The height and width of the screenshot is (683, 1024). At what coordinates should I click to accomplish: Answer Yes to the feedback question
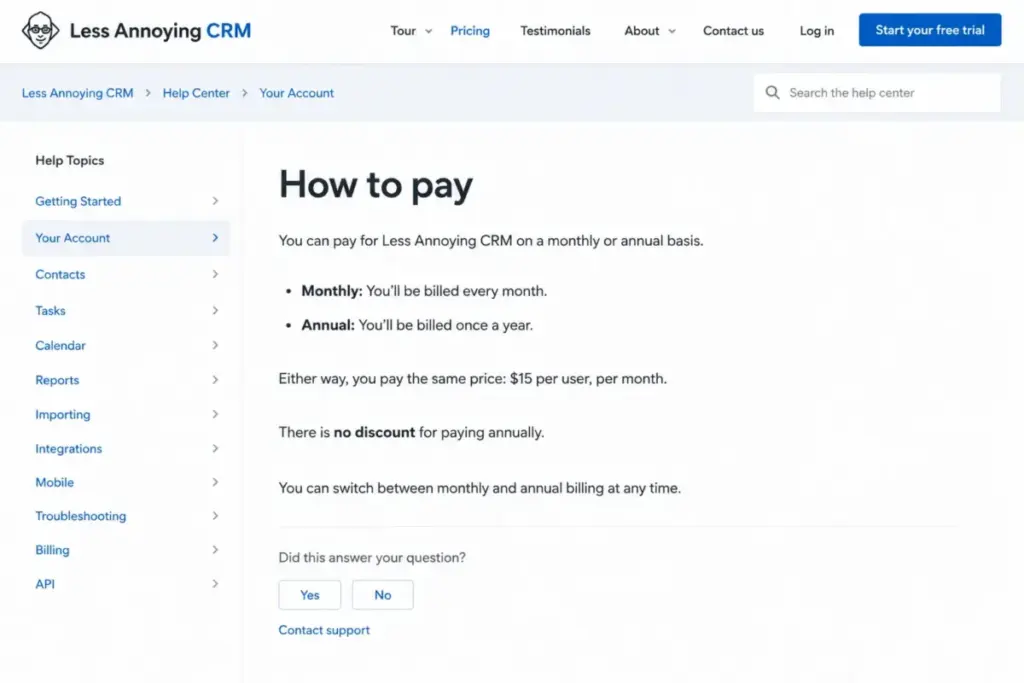tap(310, 595)
